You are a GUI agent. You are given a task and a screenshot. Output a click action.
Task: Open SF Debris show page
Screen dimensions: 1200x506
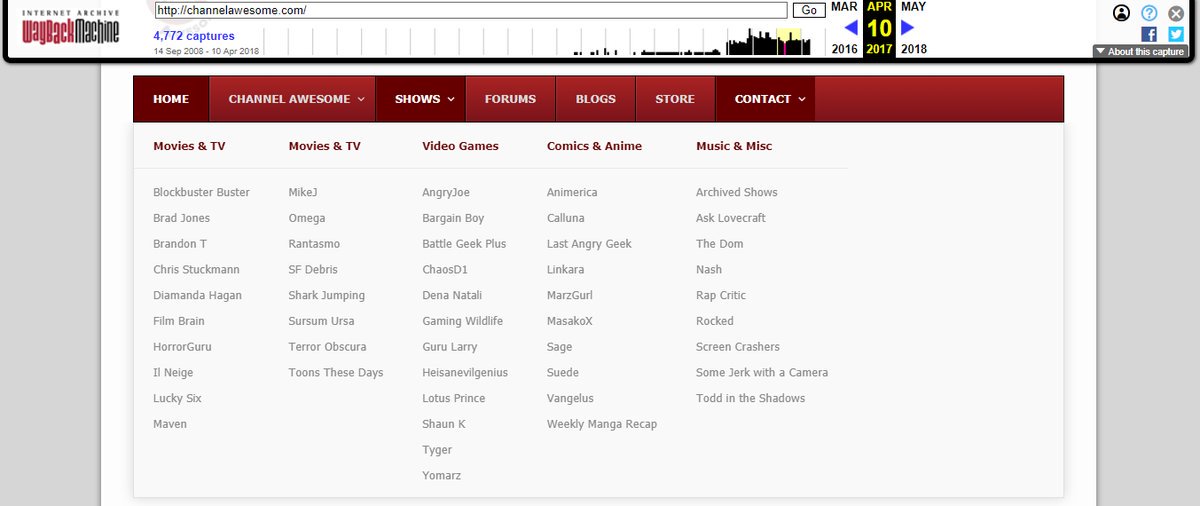pos(313,270)
